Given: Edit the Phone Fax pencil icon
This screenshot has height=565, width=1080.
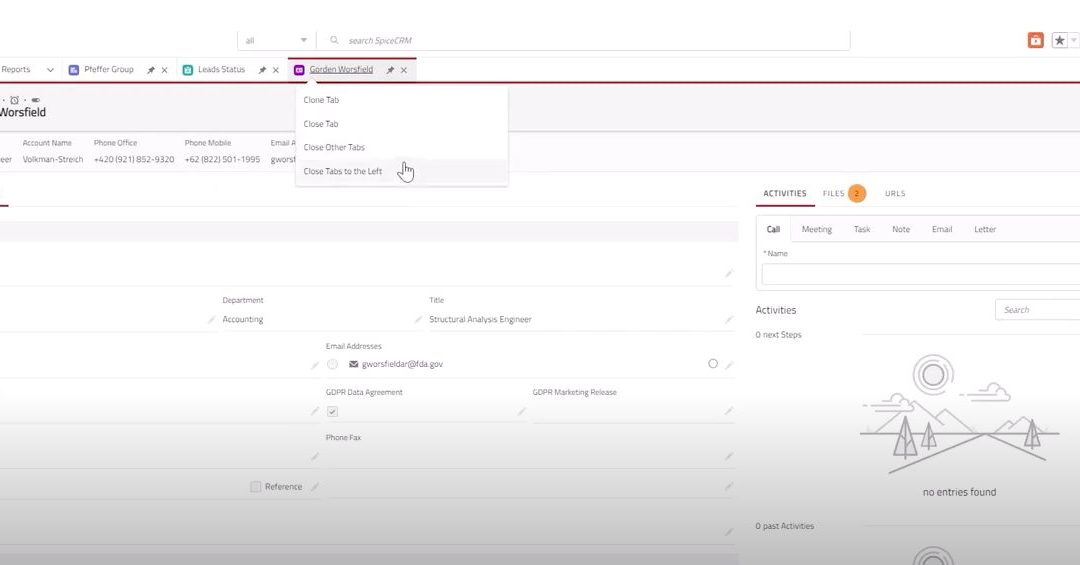Looking at the screenshot, I should (729, 457).
